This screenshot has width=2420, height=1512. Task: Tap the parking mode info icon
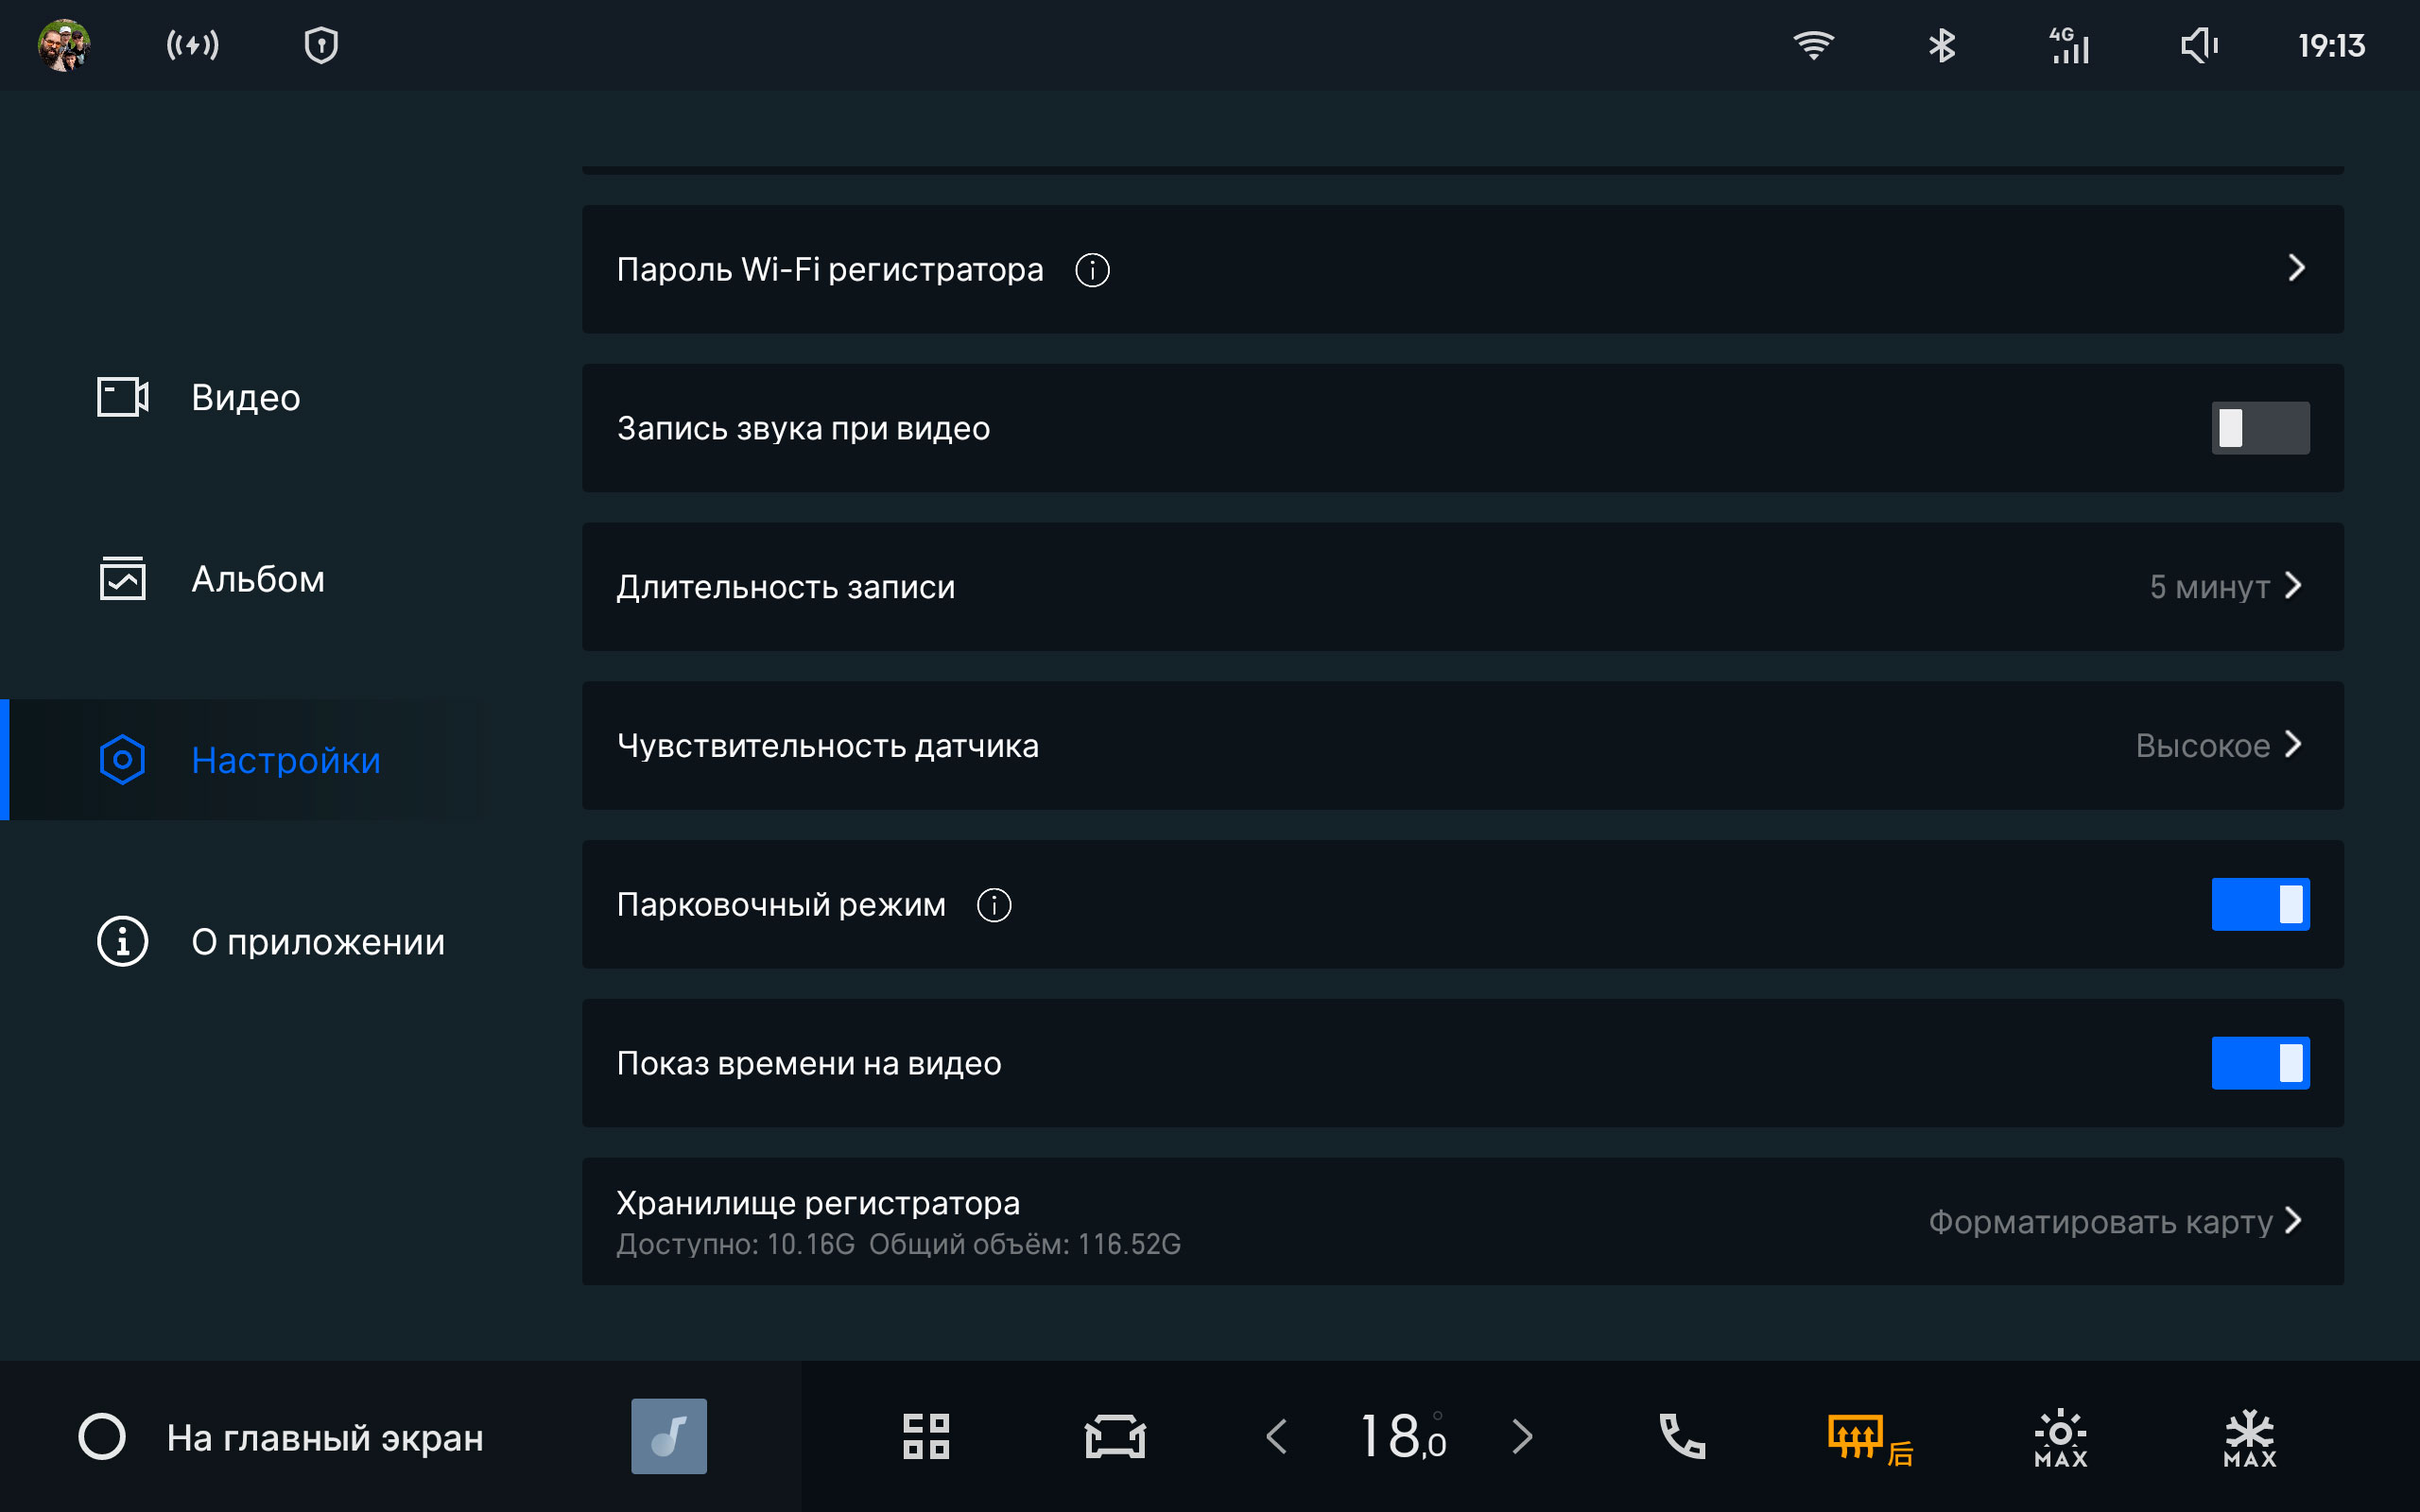click(994, 905)
